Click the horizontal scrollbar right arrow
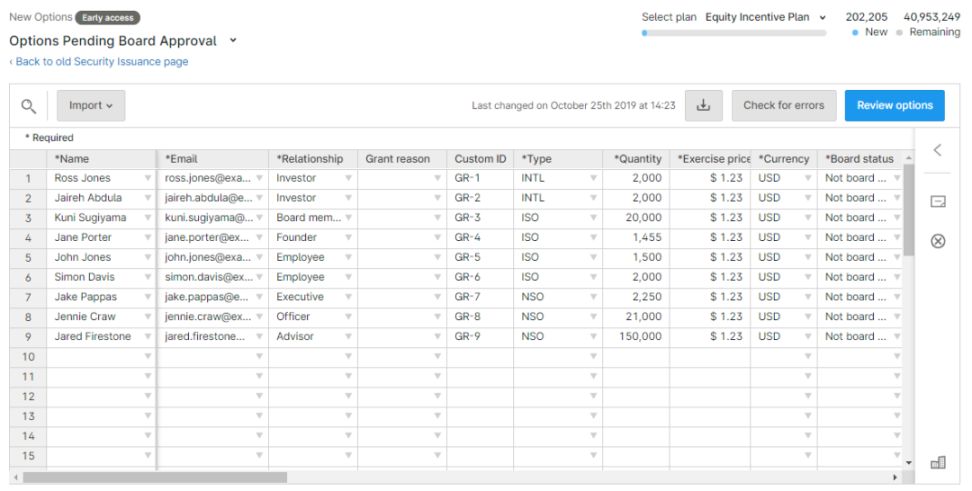 pyautogui.click(x=895, y=478)
